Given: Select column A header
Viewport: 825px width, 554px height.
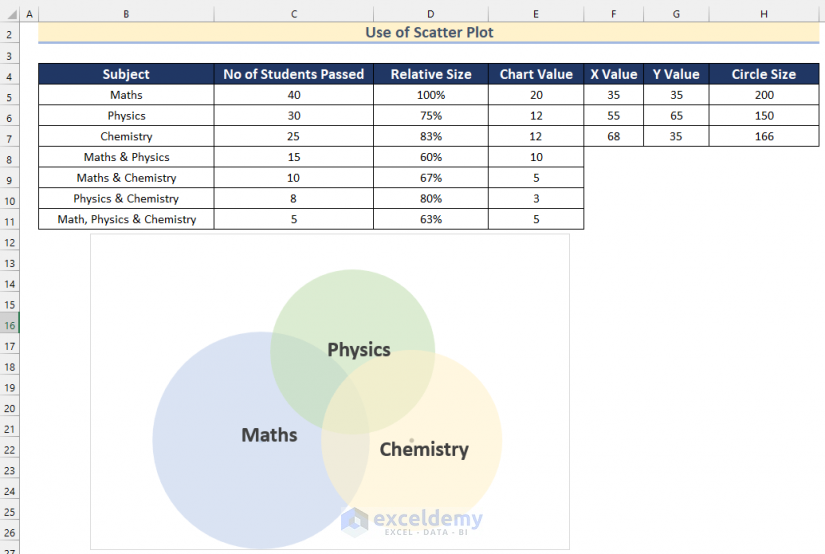Looking at the screenshot, I should coord(29,14).
